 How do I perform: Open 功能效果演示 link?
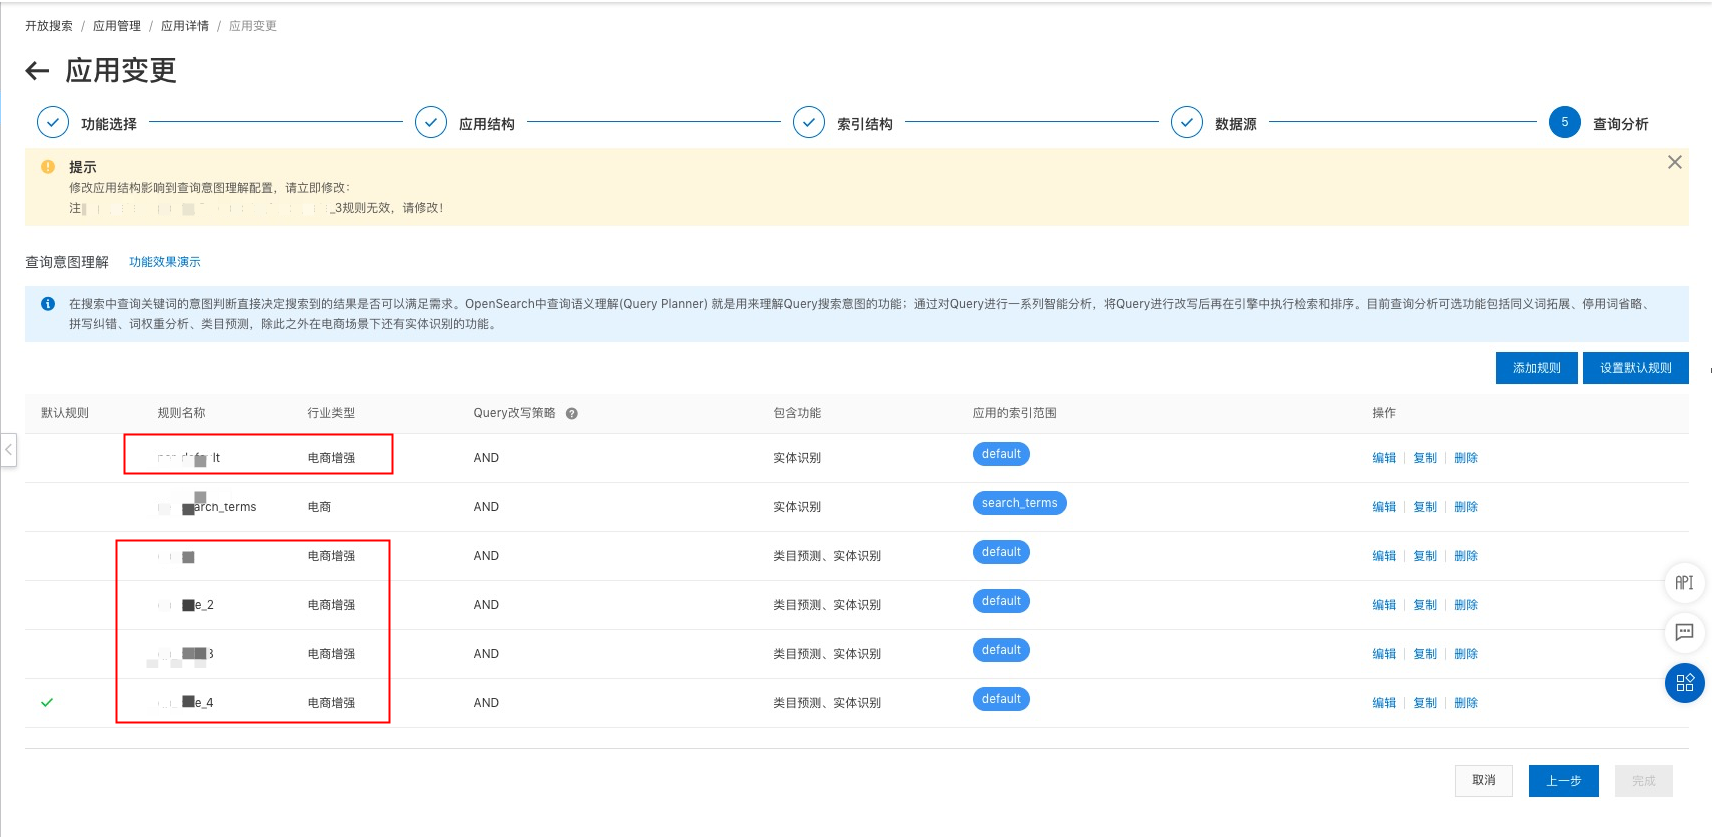coord(165,262)
